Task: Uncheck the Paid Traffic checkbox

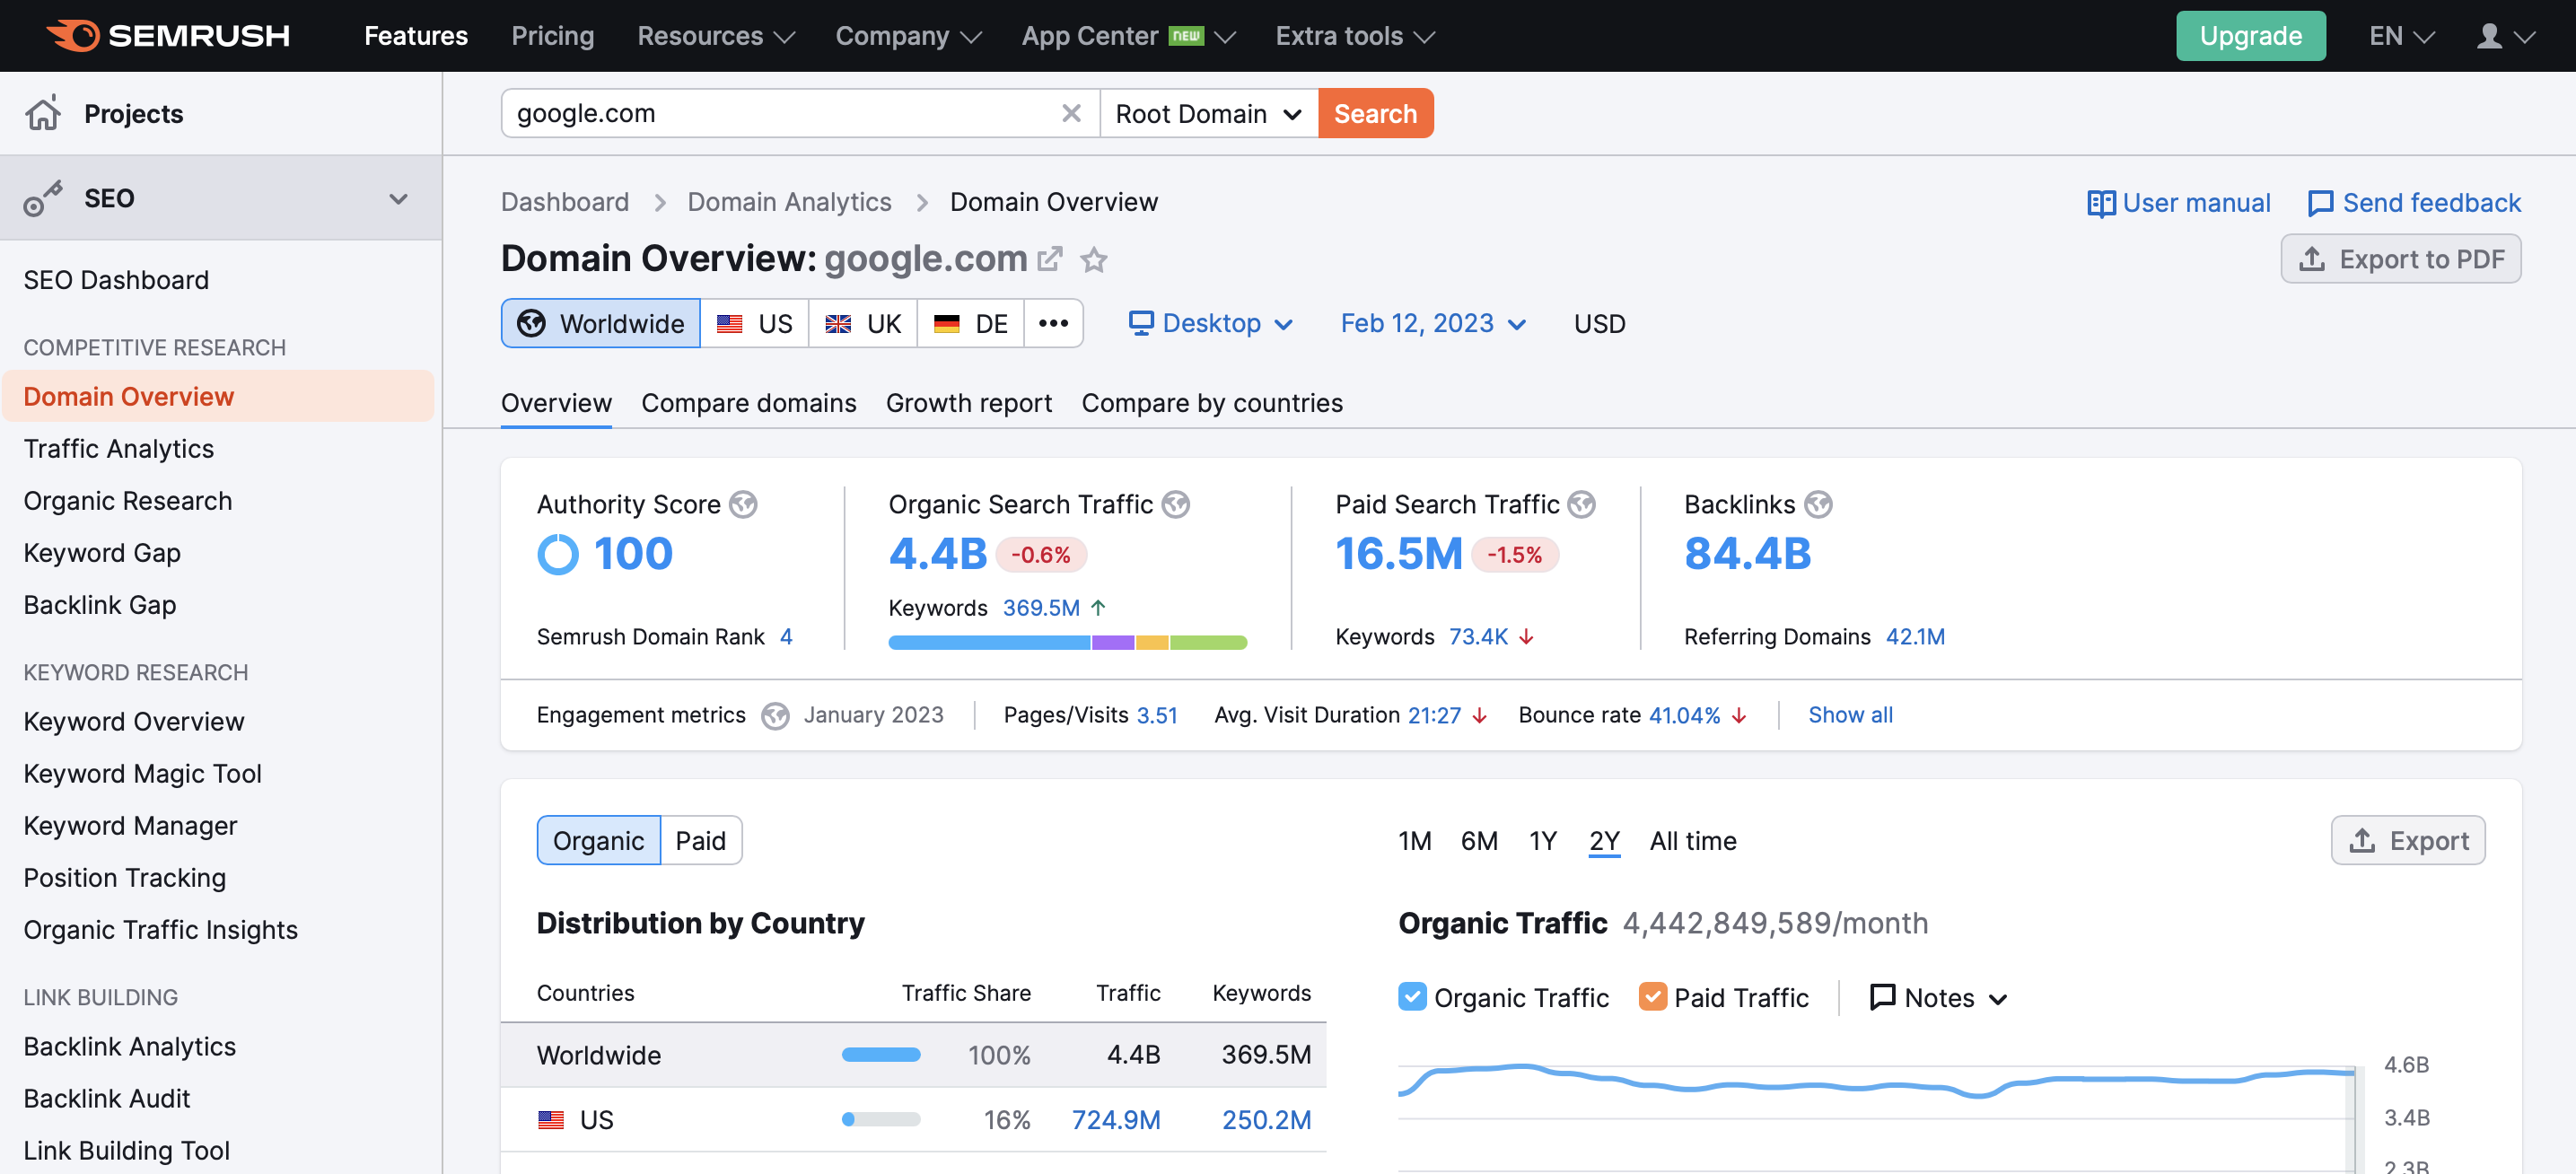Action: 1653,997
